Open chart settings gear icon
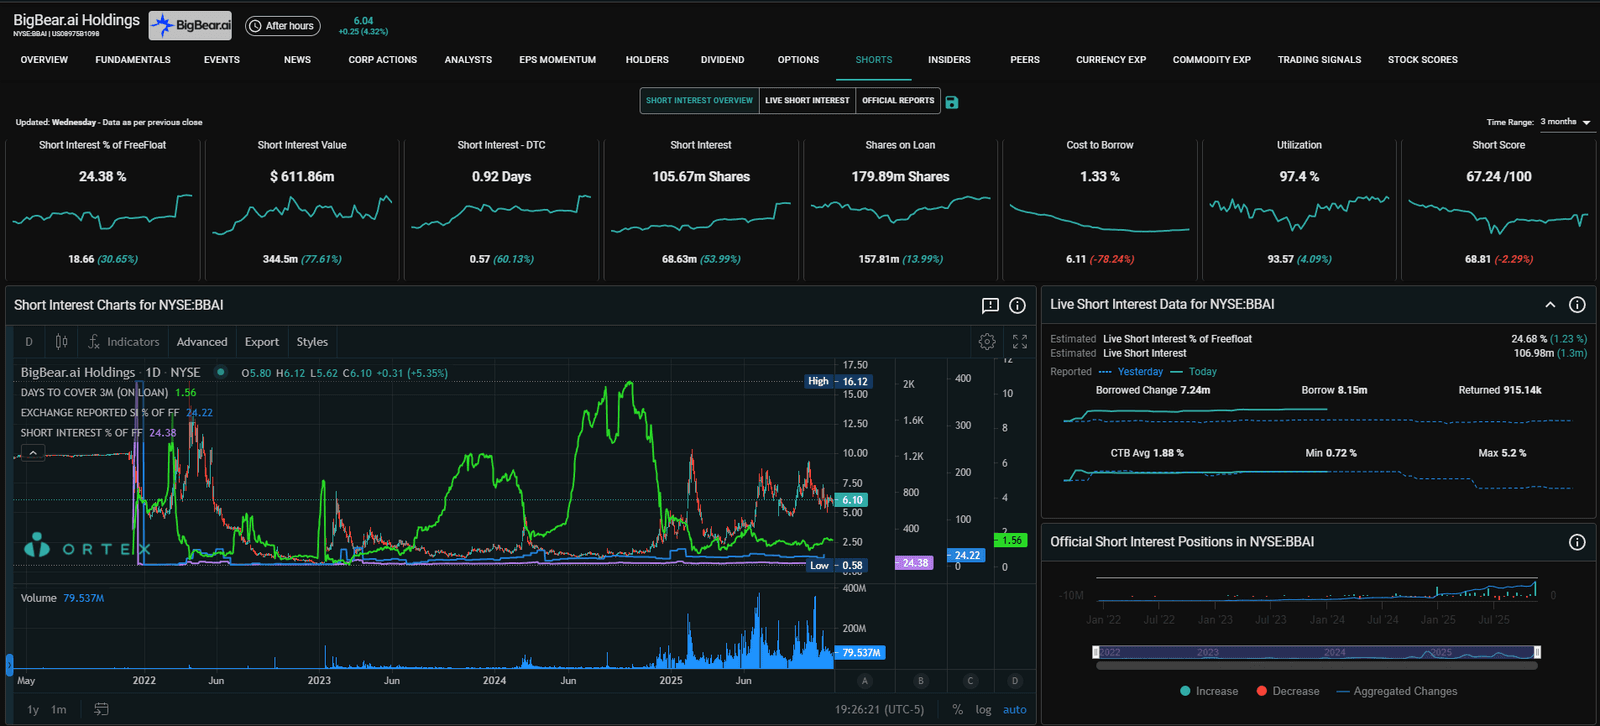1600x726 pixels. (x=987, y=342)
